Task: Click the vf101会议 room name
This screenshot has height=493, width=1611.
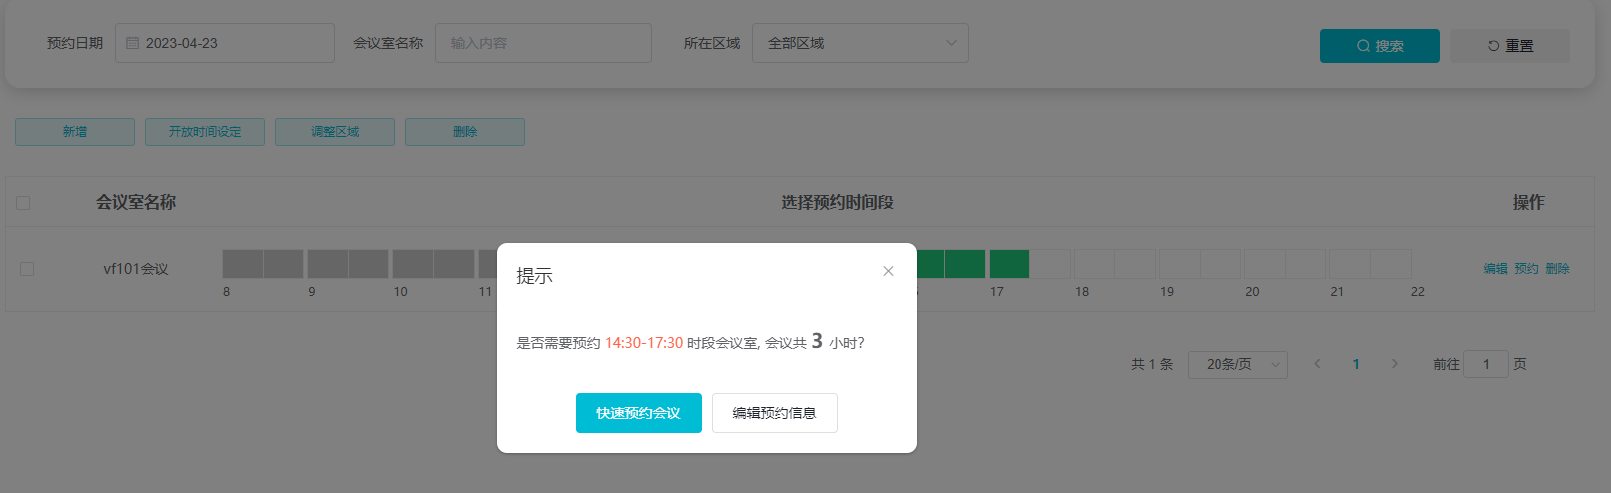Action: coord(136,269)
